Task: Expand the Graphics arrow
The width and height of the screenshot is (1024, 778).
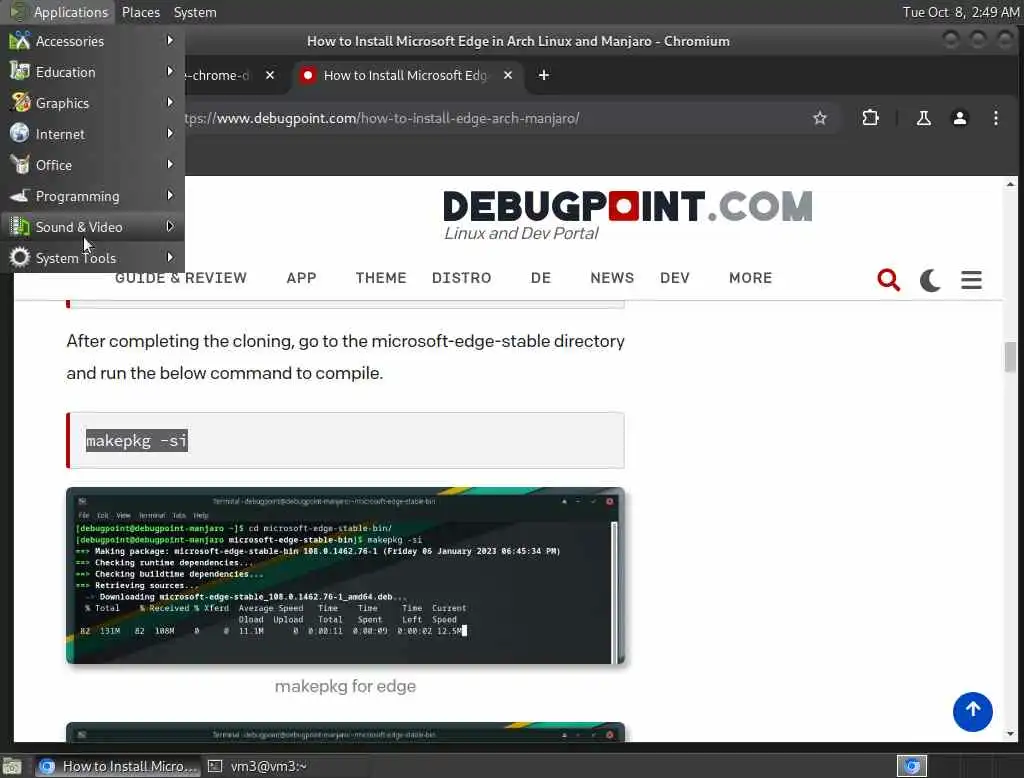Action: (170, 103)
